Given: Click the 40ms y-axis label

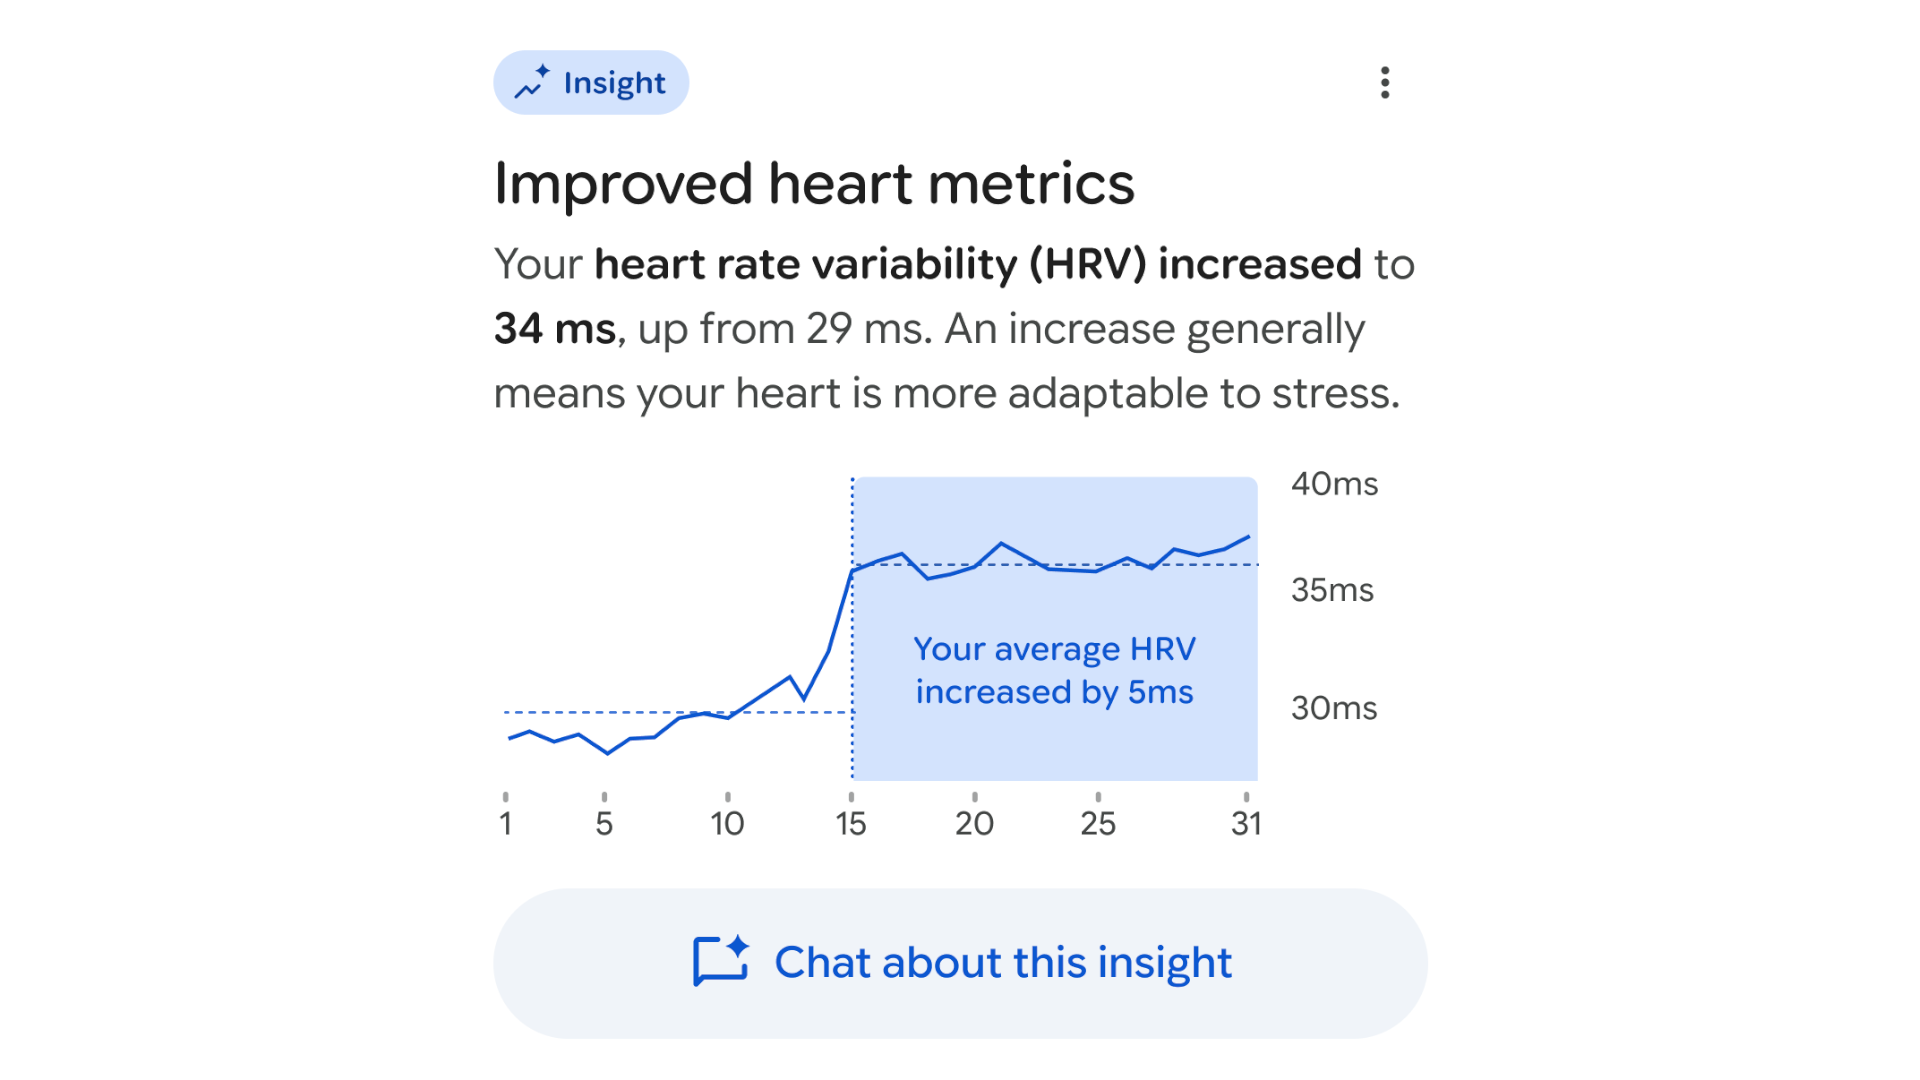Looking at the screenshot, I should pyautogui.click(x=1334, y=484).
